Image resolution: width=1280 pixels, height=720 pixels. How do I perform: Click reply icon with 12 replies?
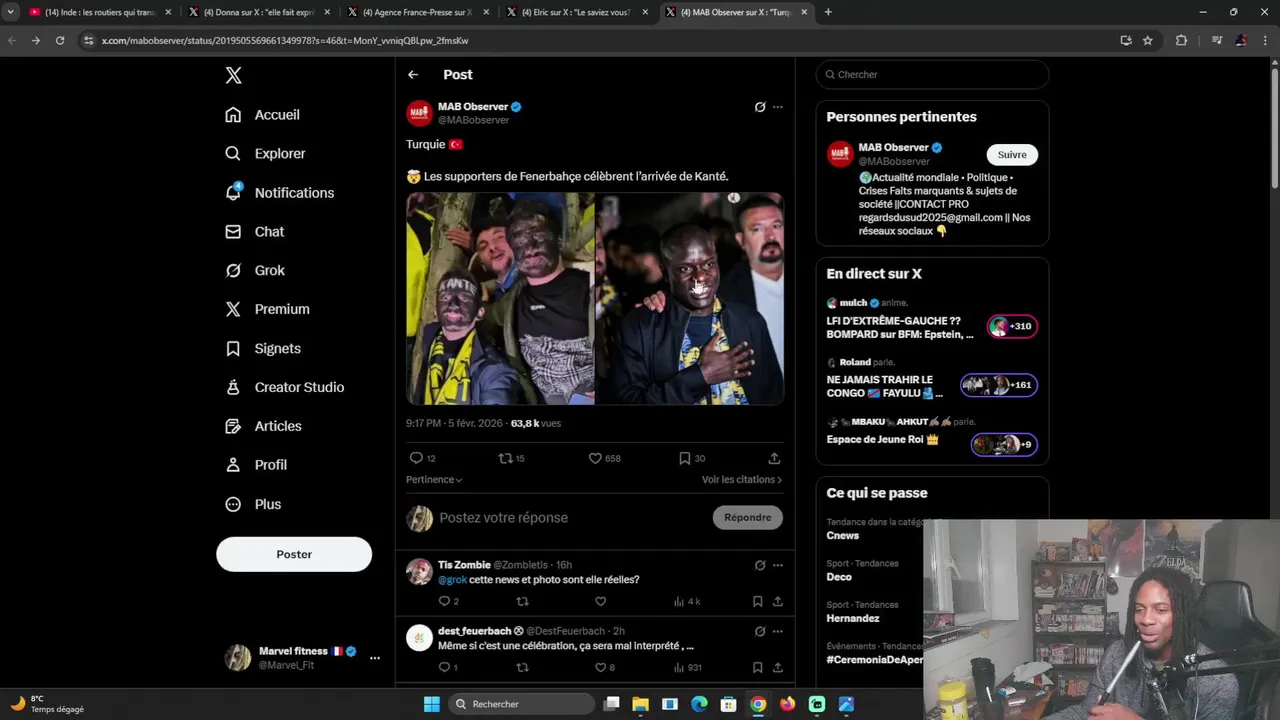click(416, 458)
